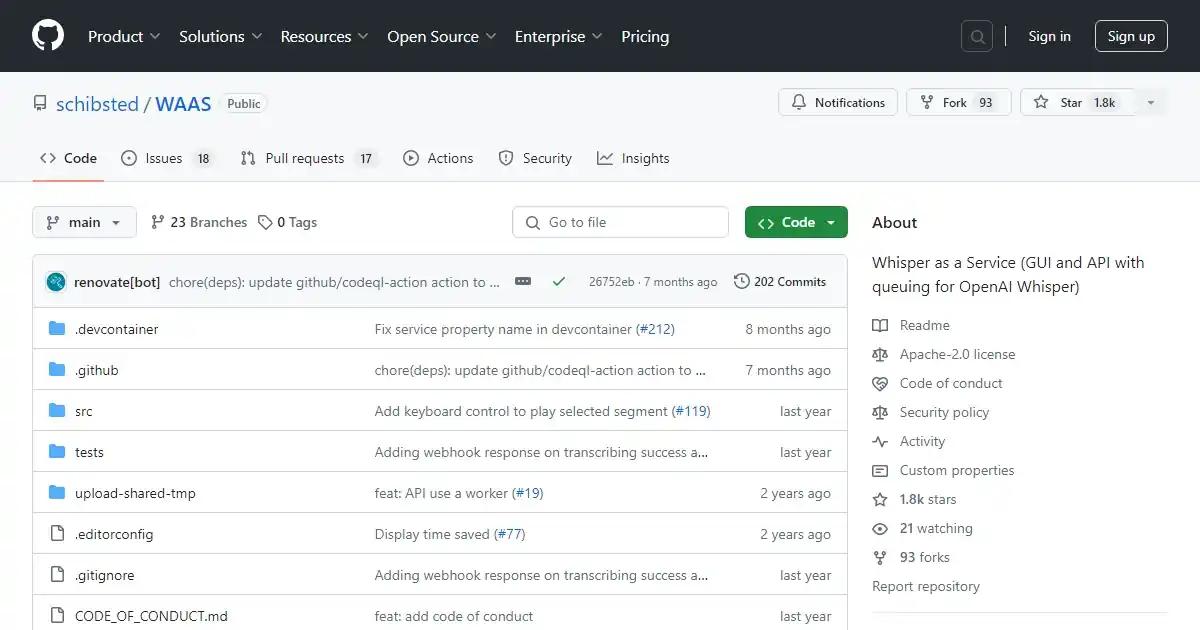Click the src folder icon
Image resolution: width=1200 pixels, height=630 pixels.
57,411
